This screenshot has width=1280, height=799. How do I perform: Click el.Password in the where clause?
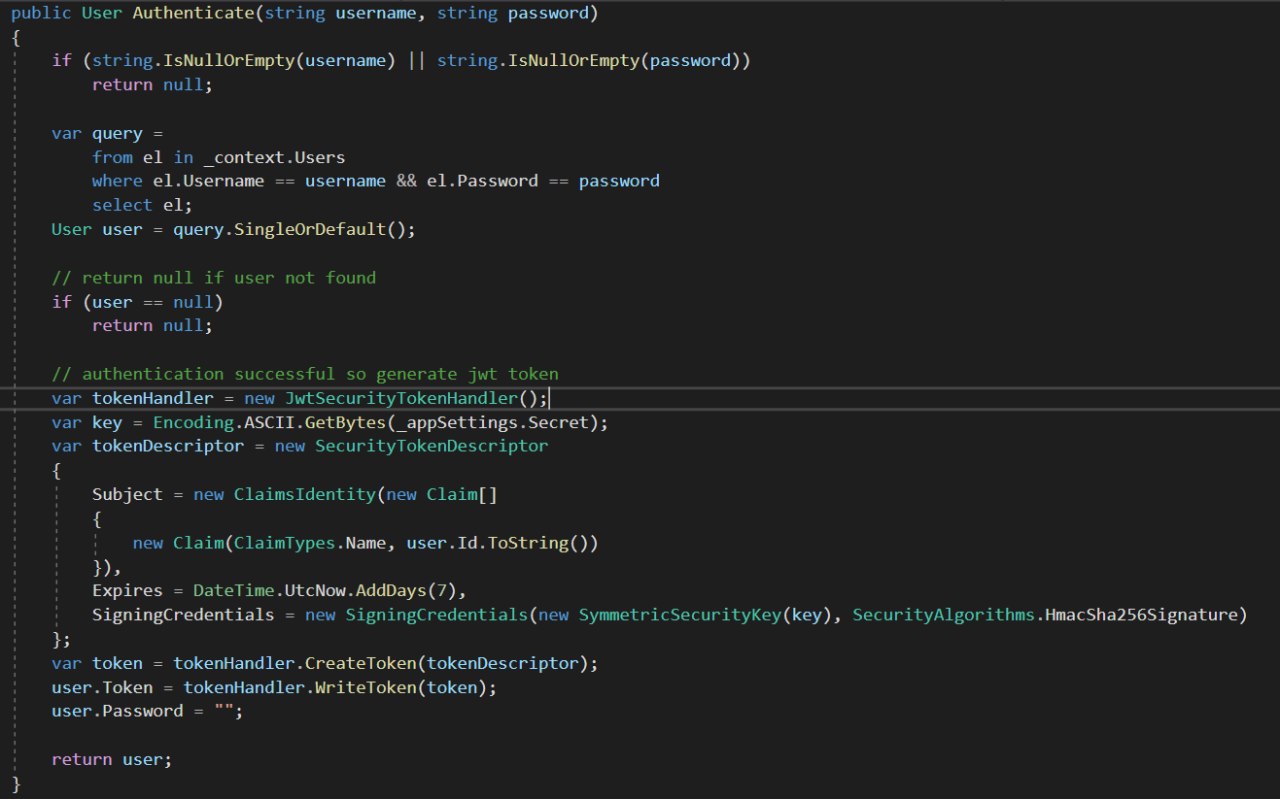point(482,181)
